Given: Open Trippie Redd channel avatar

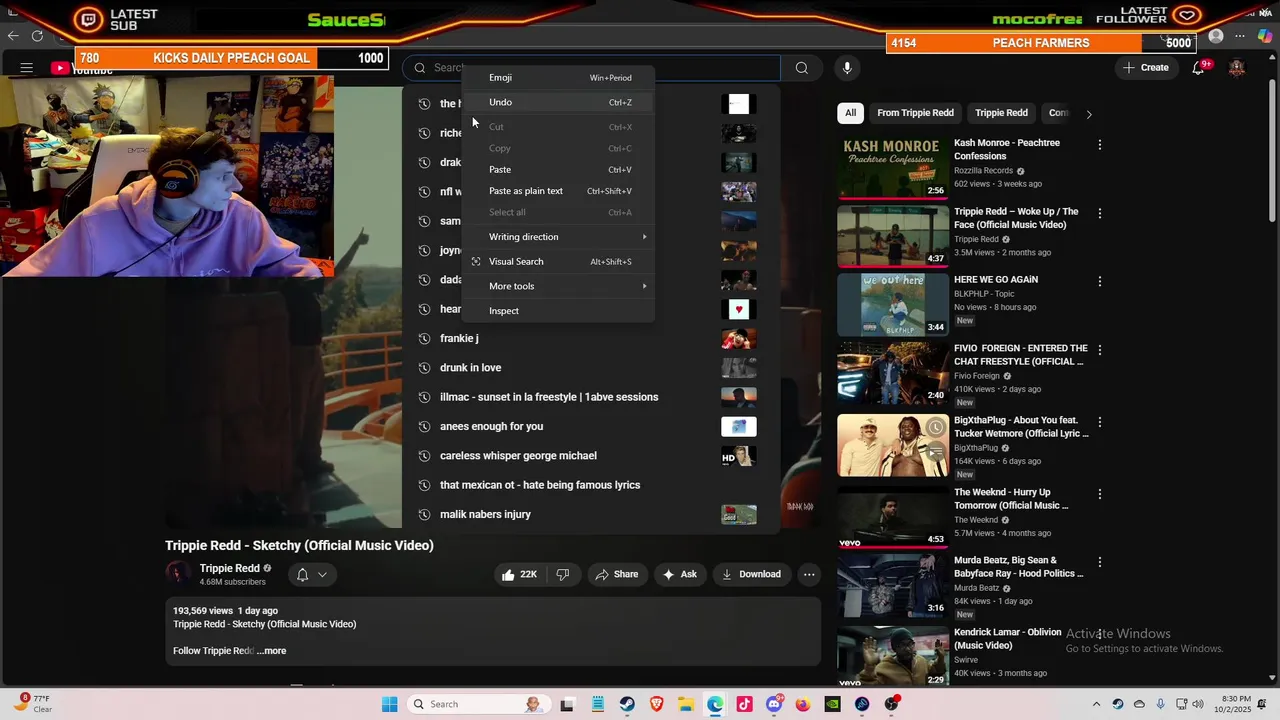Looking at the screenshot, I should pyautogui.click(x=178, y=573).
